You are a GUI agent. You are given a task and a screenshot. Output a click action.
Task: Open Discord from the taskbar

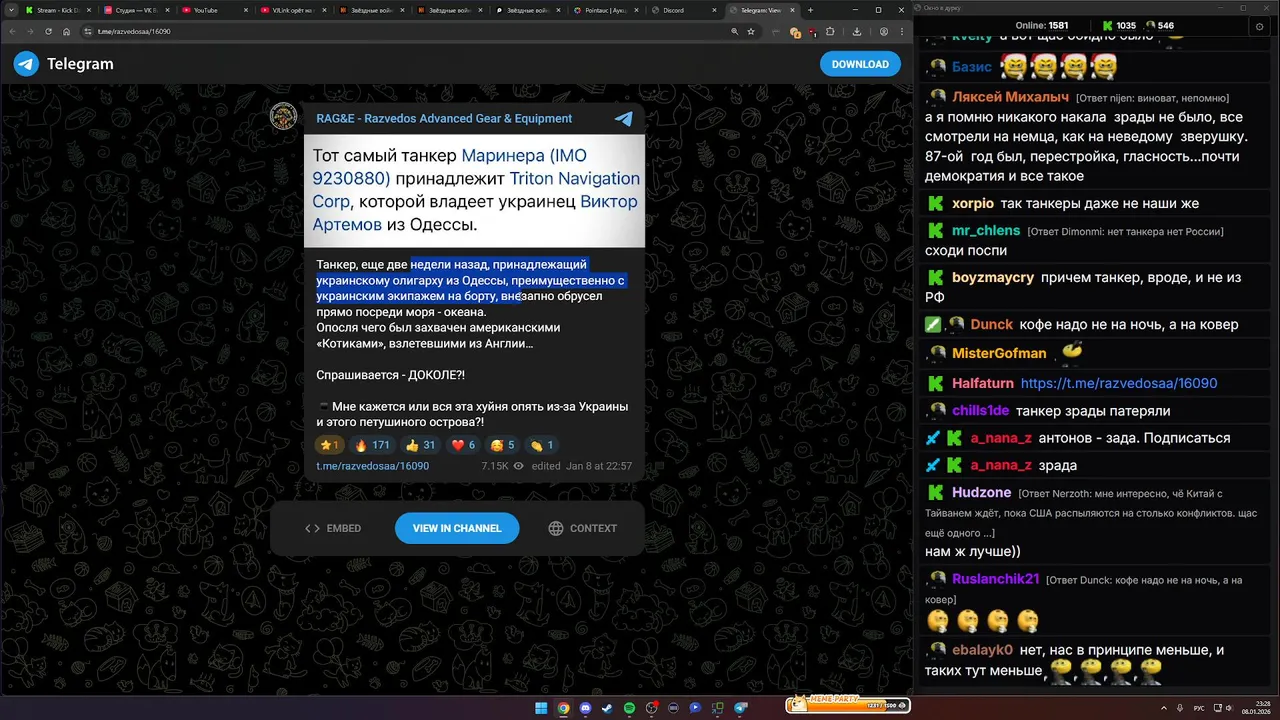pyautogui.click(x=585, y=708)
